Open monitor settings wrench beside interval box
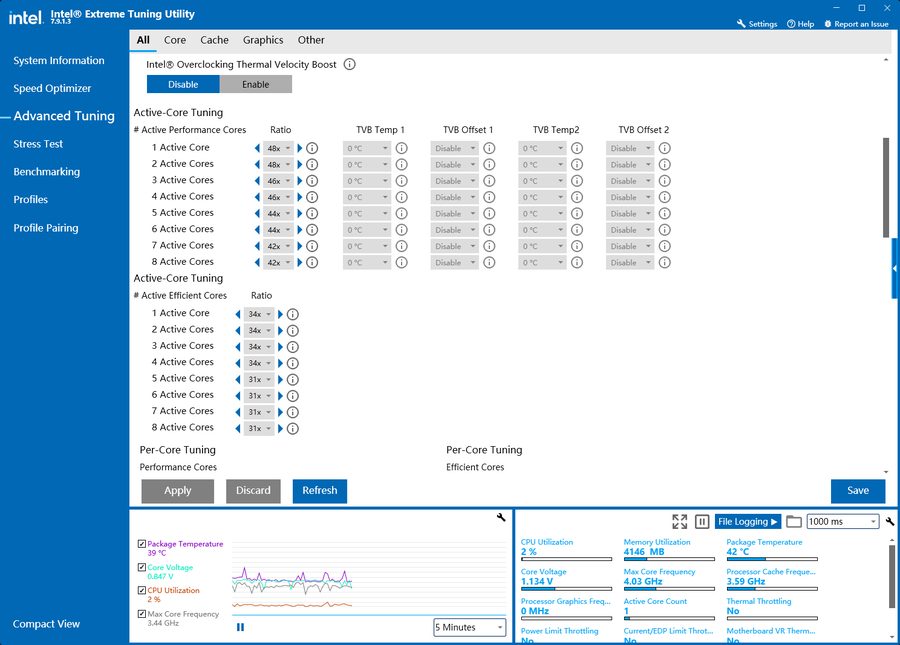The width and height of the screenshot is (900, 645). pyautogui.click(x=890, y=522)
